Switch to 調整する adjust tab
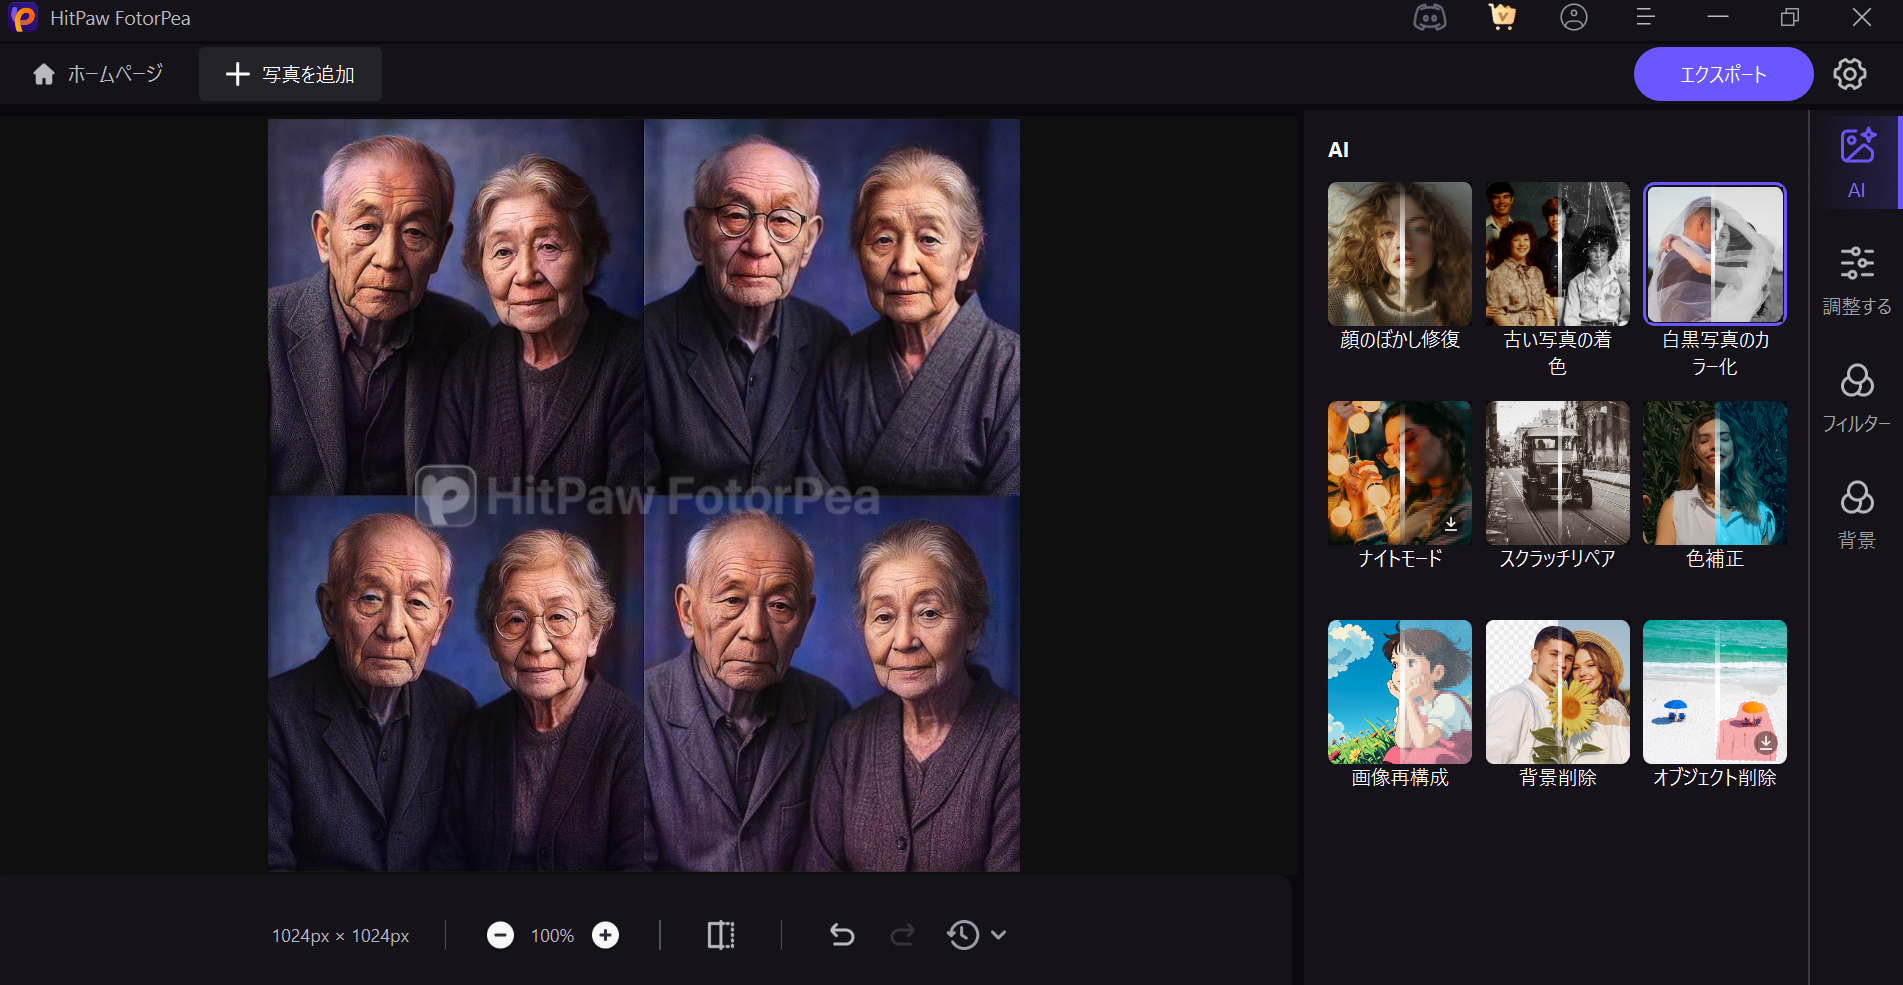1903x985 pixels. (1856, 280)
